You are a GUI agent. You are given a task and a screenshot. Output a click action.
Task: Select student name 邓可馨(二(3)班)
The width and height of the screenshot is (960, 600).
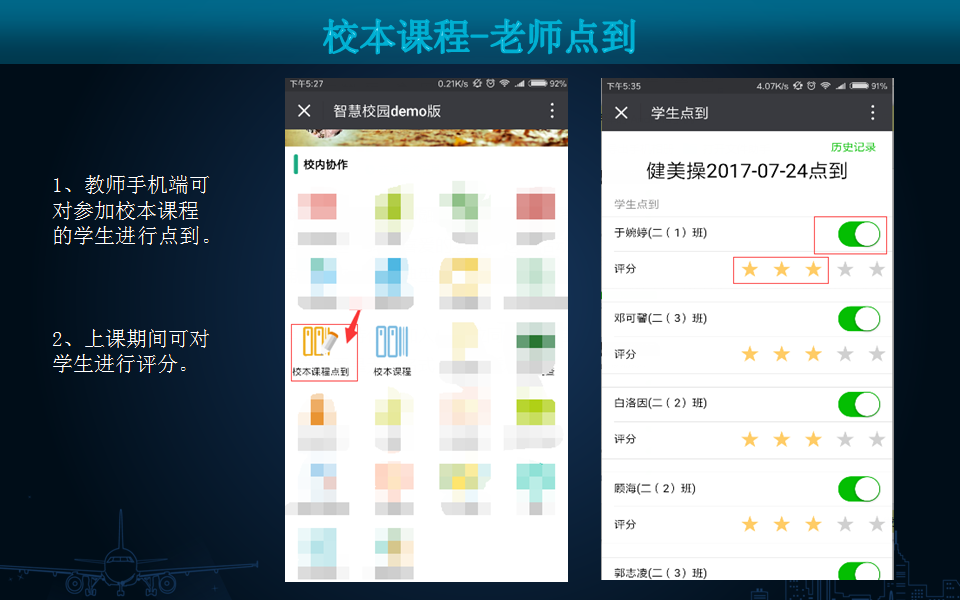pyautogui.click(x=661, y=318)
